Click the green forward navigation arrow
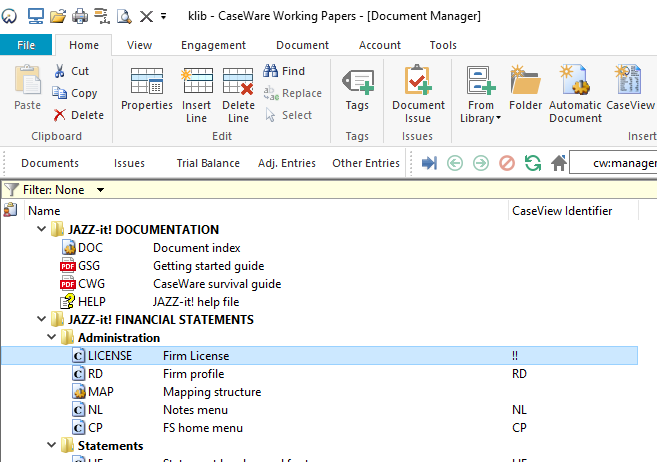 [x=481, y=163]
